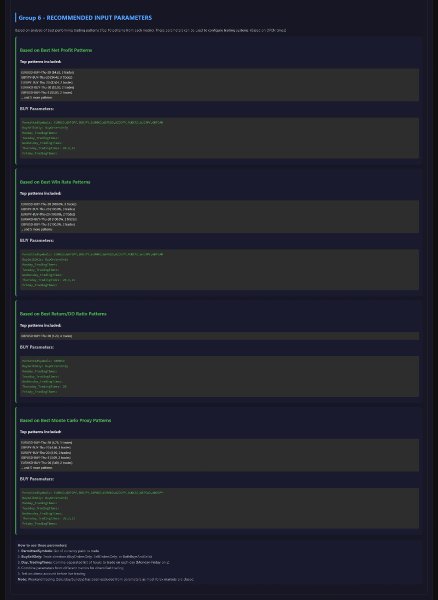Click the Group 6 Recommended Input Parameters heading
Image resolution: width=438 pixels, height=600 pixels.
[x=85, y=18]
